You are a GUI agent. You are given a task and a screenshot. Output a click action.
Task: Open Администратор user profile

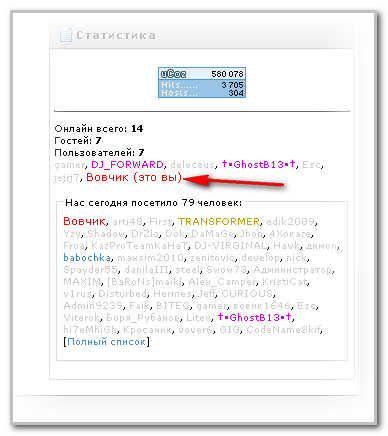293,270
